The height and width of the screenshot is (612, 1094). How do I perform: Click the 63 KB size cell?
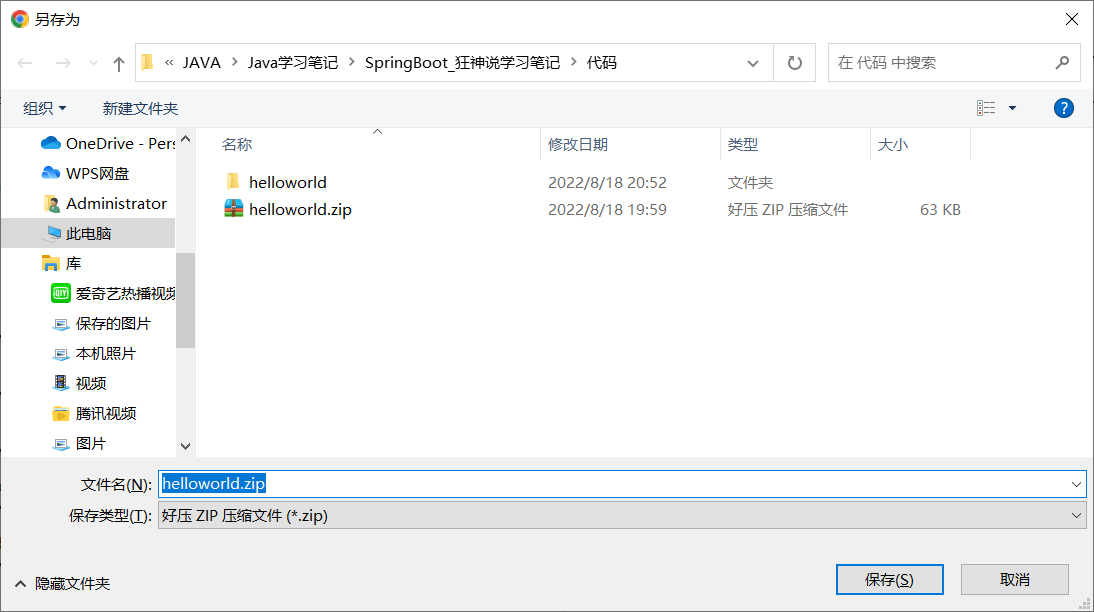pos(940,209)
